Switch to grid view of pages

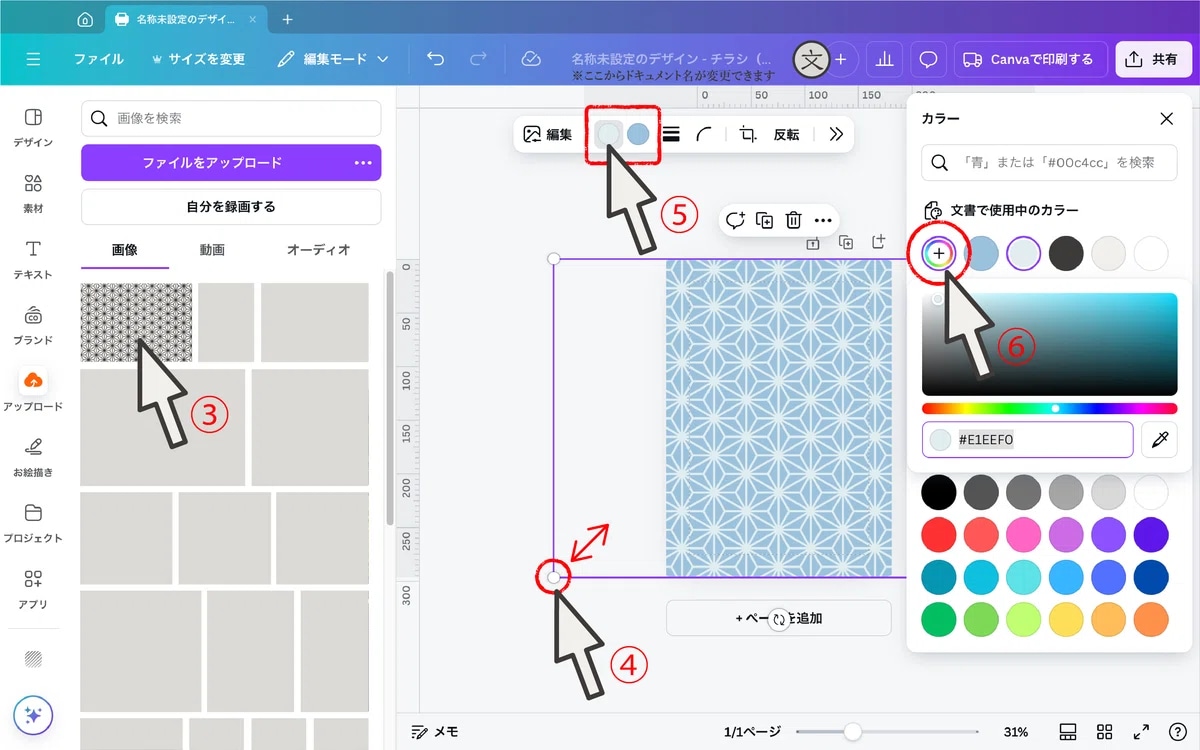pos(1104,732)
